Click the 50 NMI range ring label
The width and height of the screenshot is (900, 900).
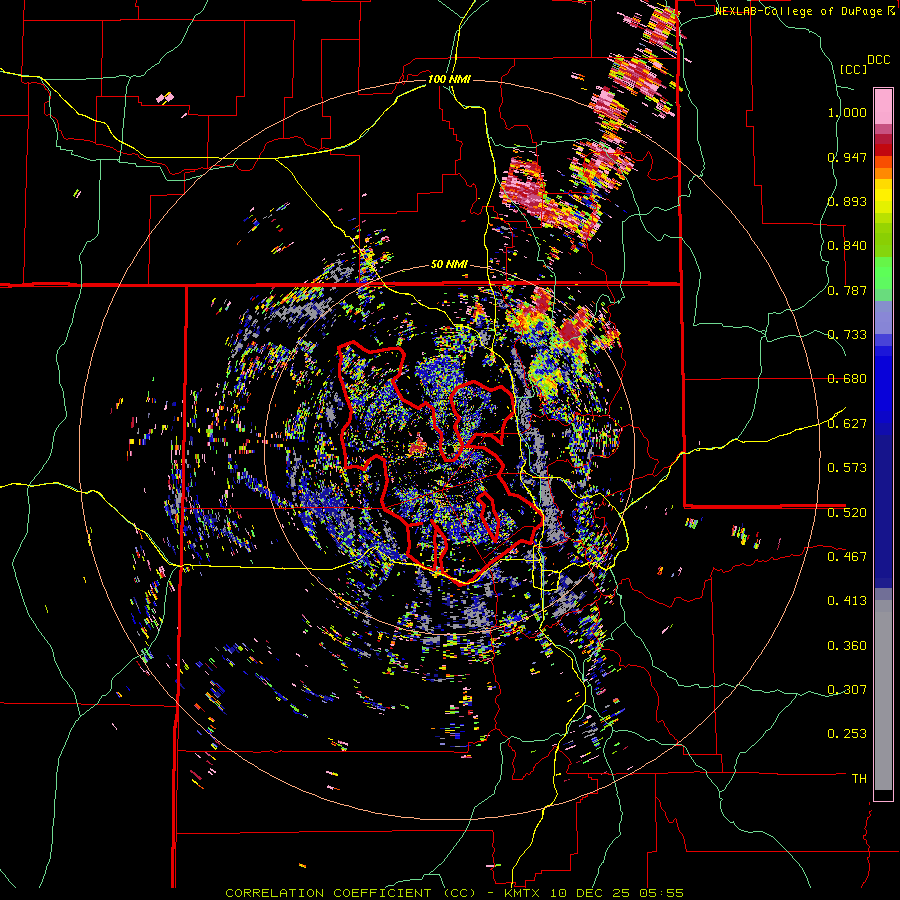[x=449, y=264]
